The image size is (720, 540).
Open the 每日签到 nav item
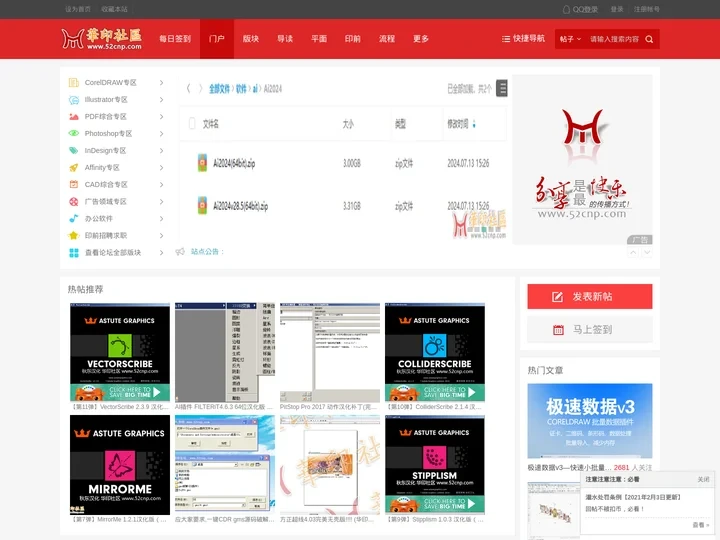tap(175, 39)
